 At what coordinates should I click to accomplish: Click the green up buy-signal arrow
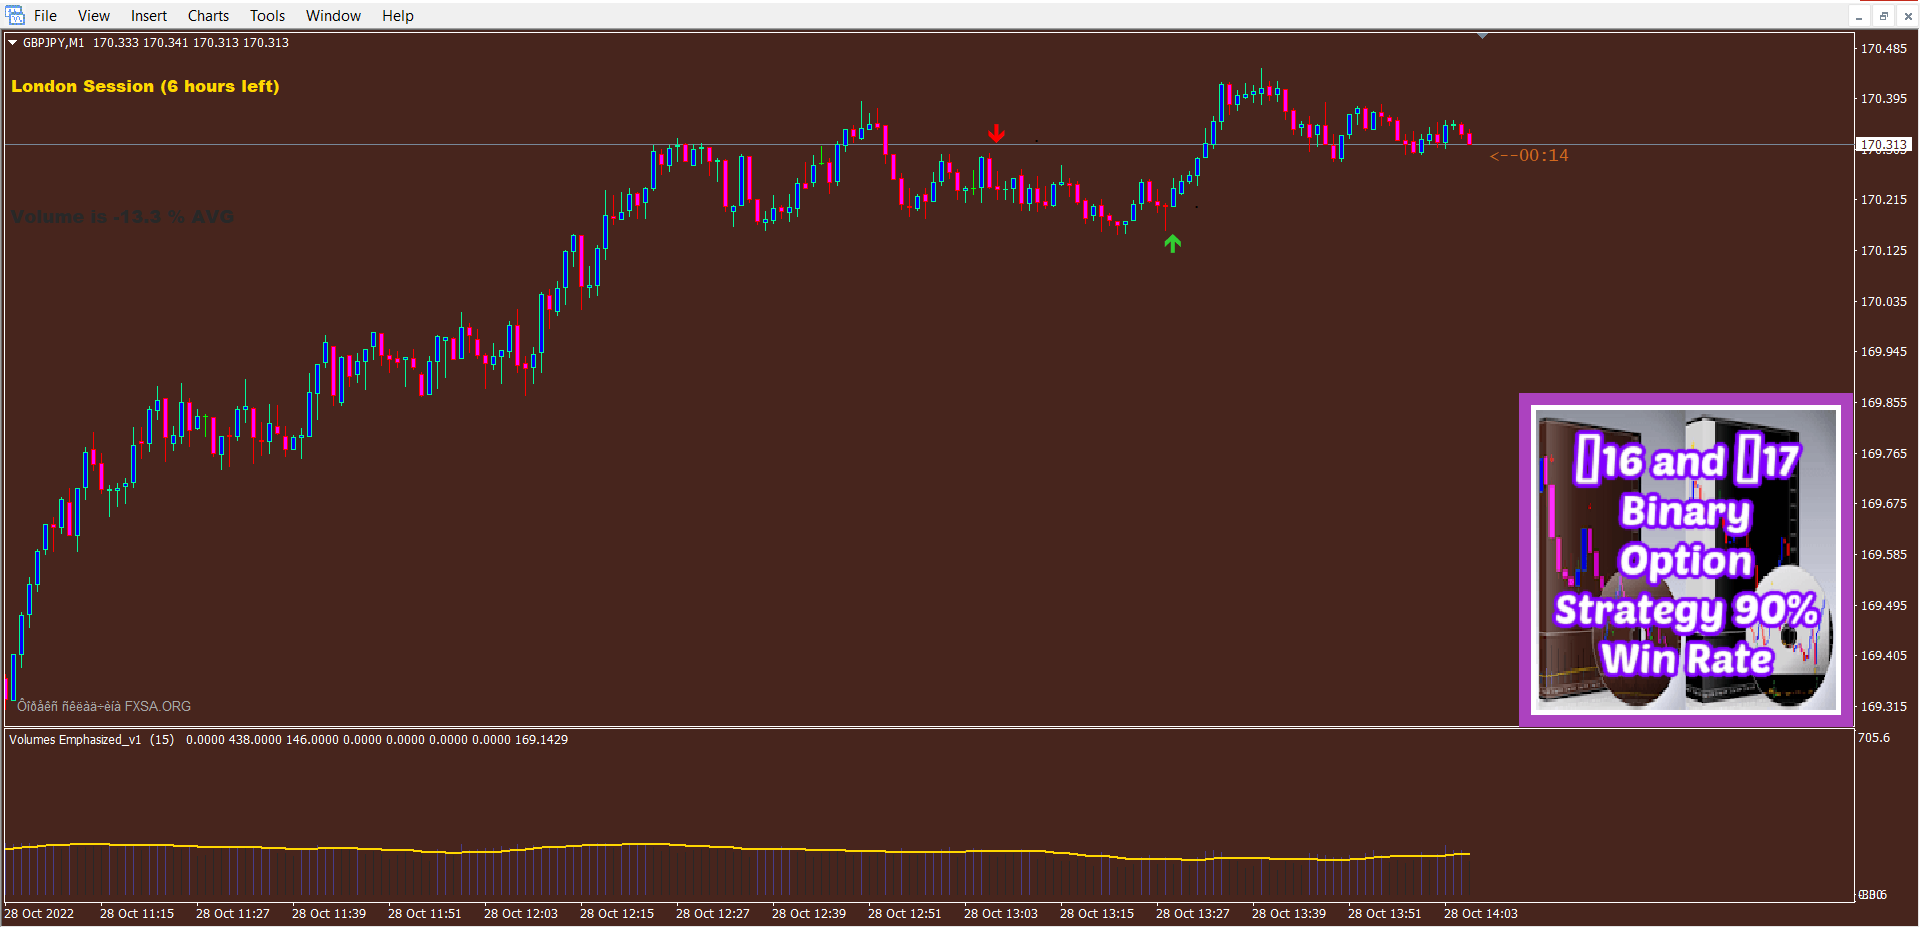pos(1173,243)
